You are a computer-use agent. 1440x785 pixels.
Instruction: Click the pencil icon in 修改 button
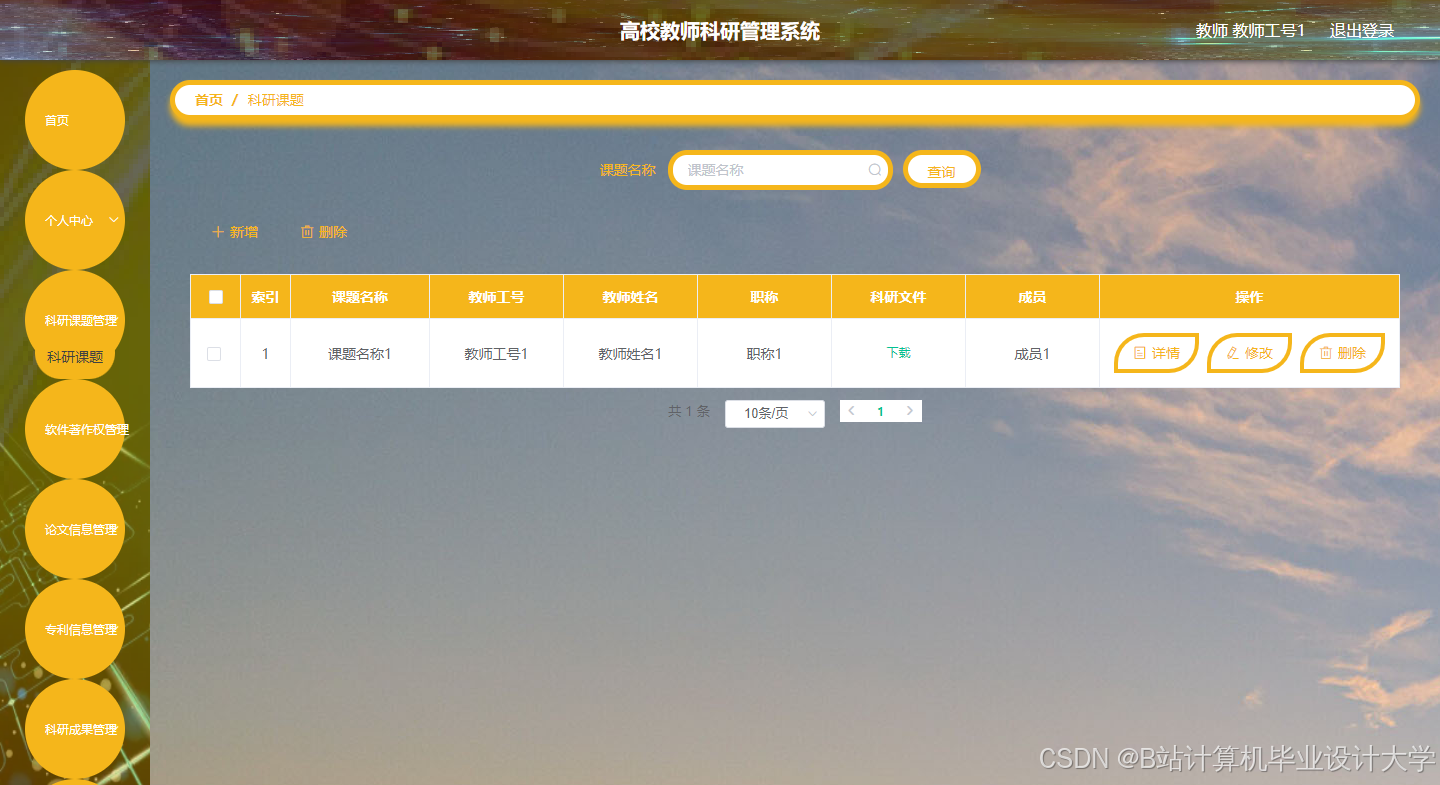(1232, 353)
